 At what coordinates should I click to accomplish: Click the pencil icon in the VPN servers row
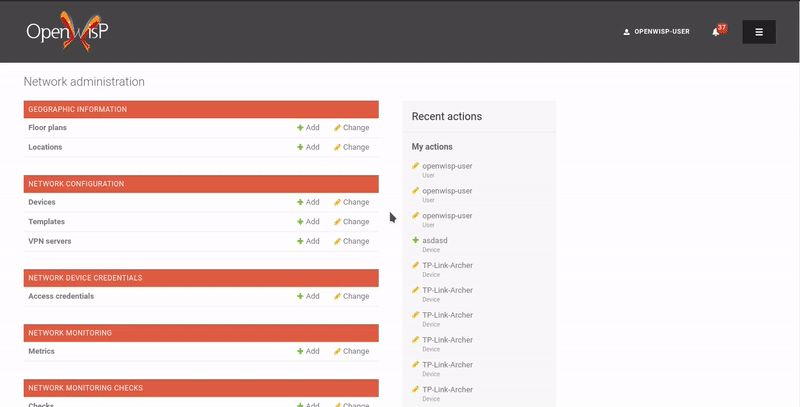click(337, 241)
